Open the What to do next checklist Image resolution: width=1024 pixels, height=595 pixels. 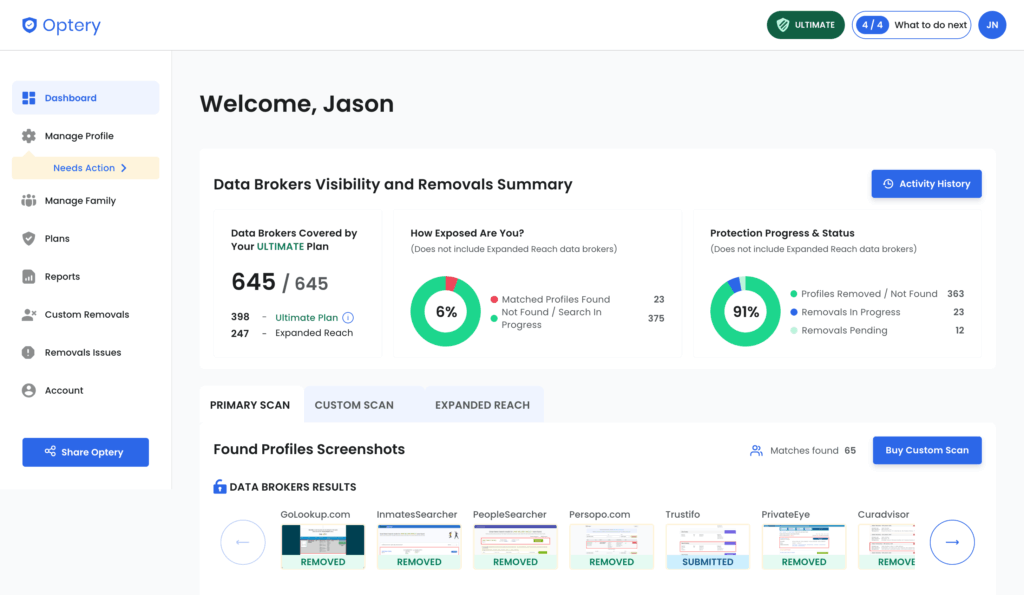[911, 25]
